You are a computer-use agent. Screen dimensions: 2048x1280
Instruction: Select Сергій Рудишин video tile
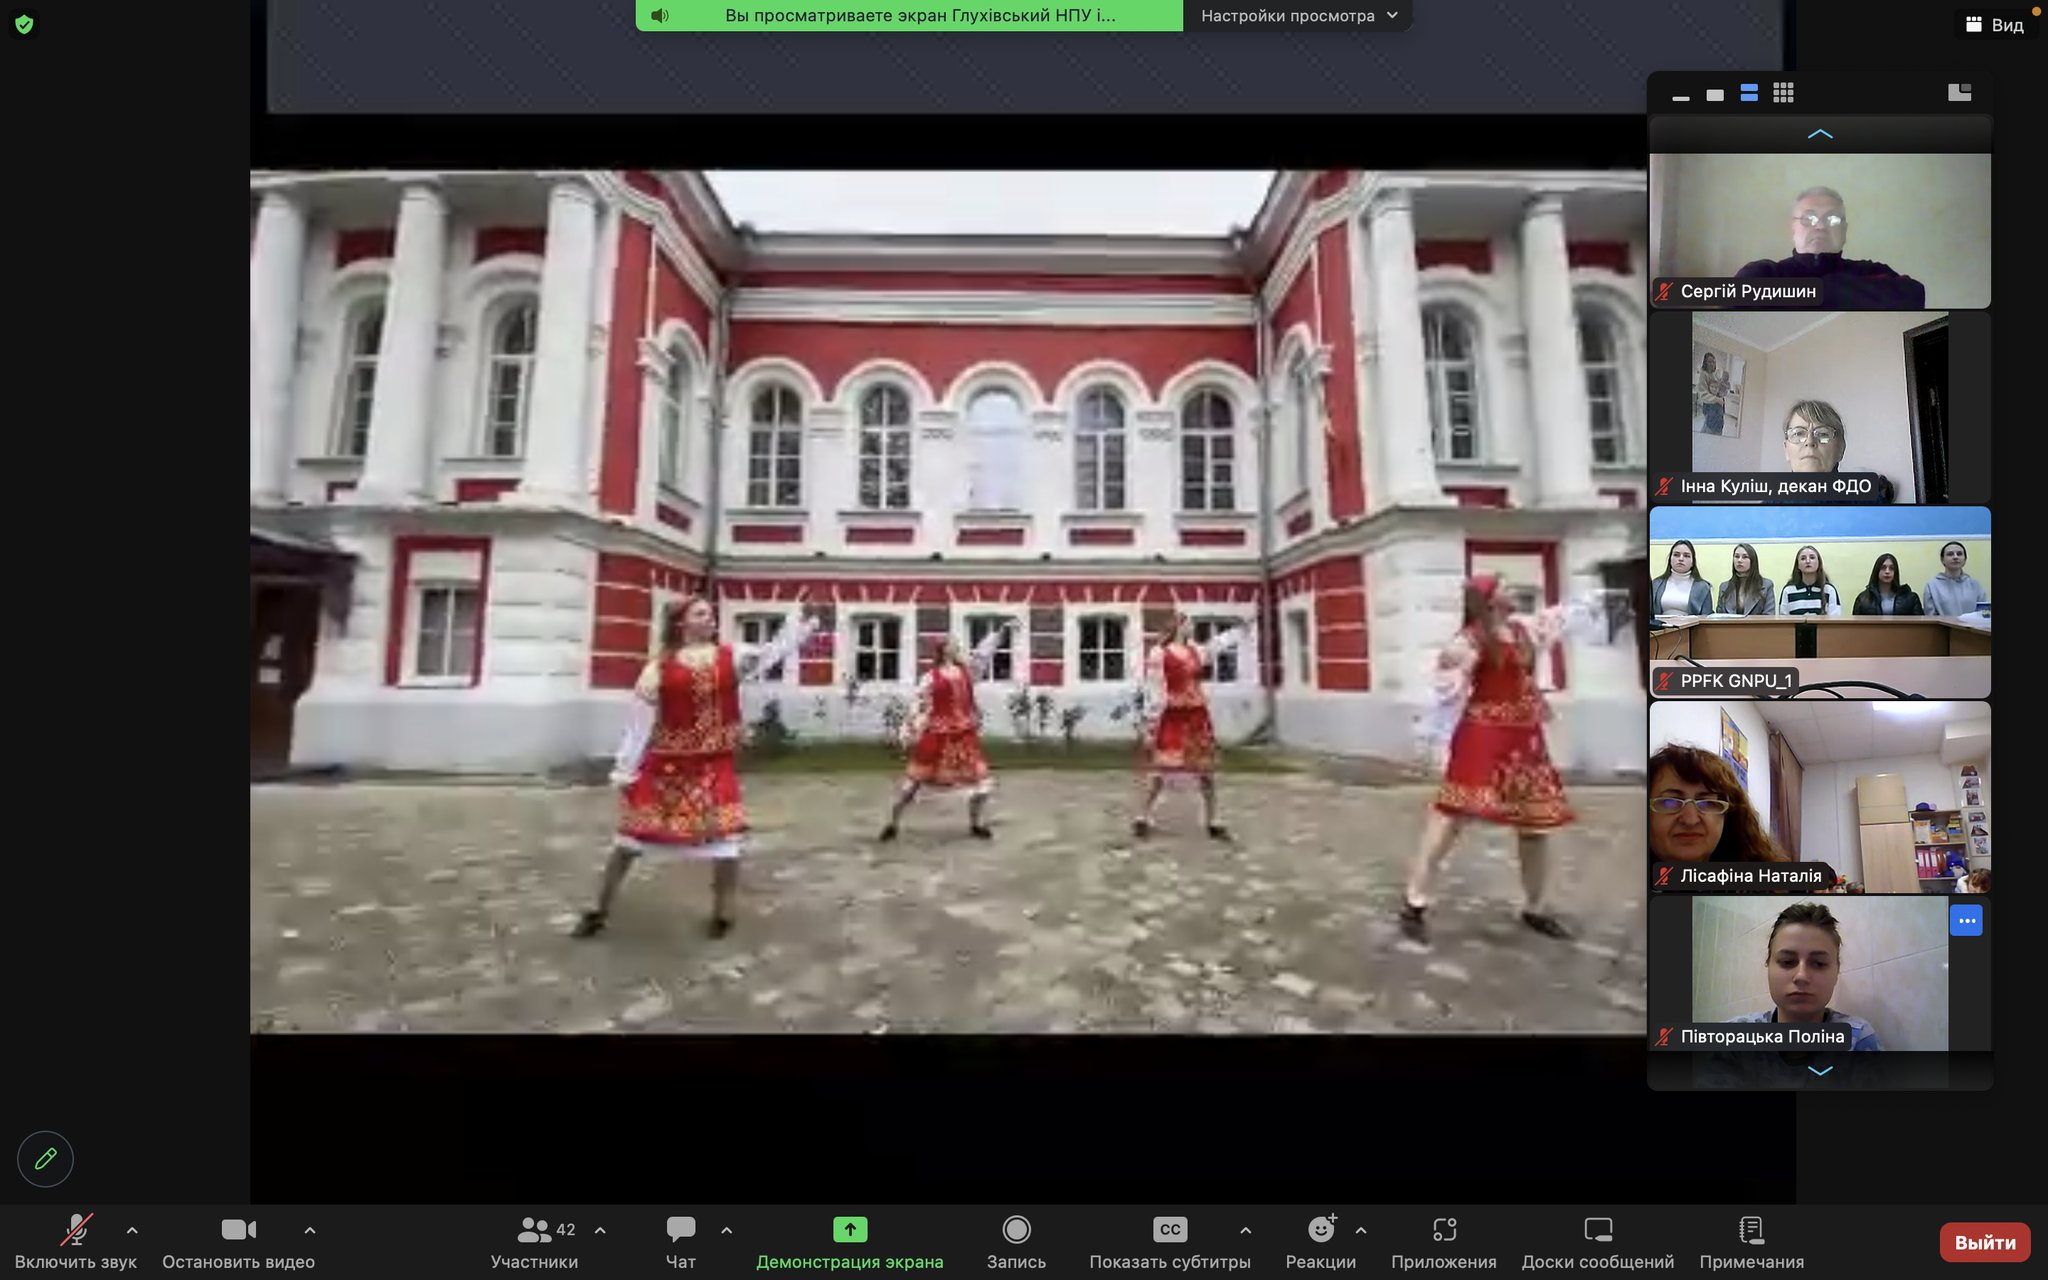pyautogui.click(x=1820, y=231)
